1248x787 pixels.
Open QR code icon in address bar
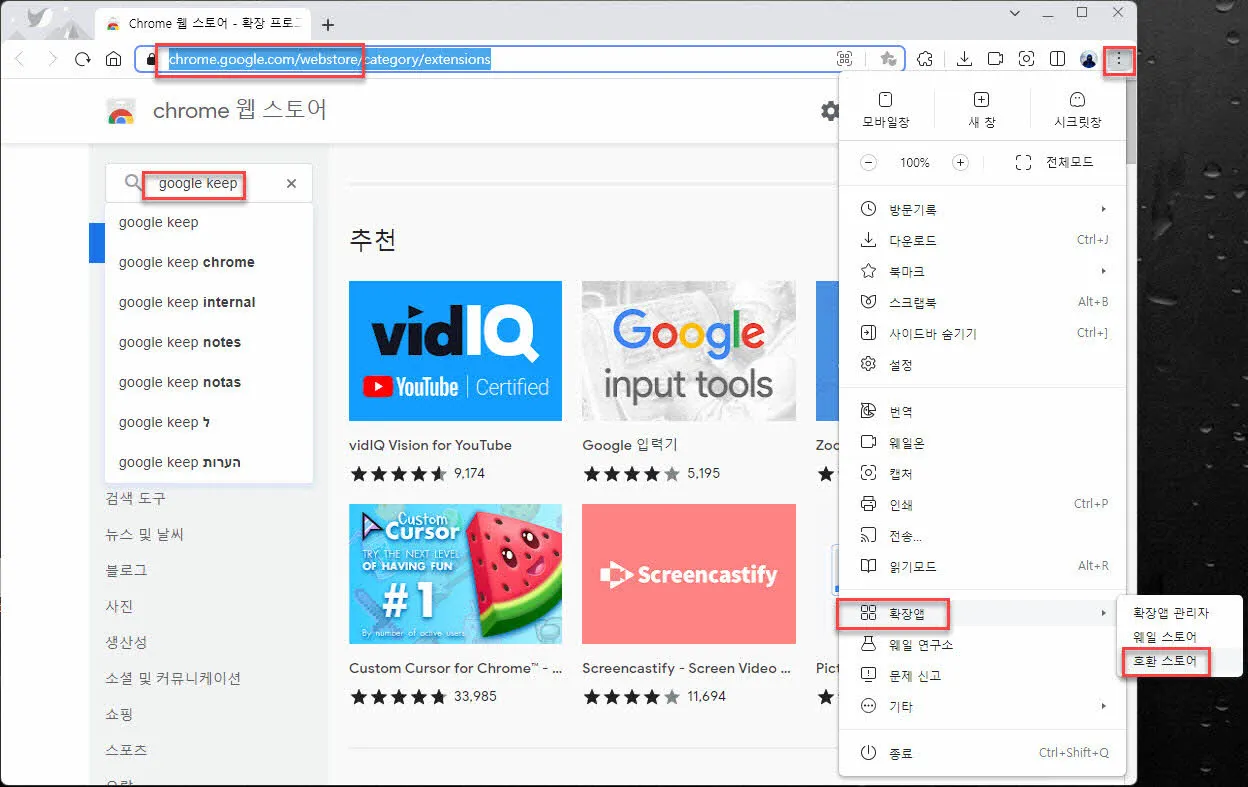(x=844, y=59)
